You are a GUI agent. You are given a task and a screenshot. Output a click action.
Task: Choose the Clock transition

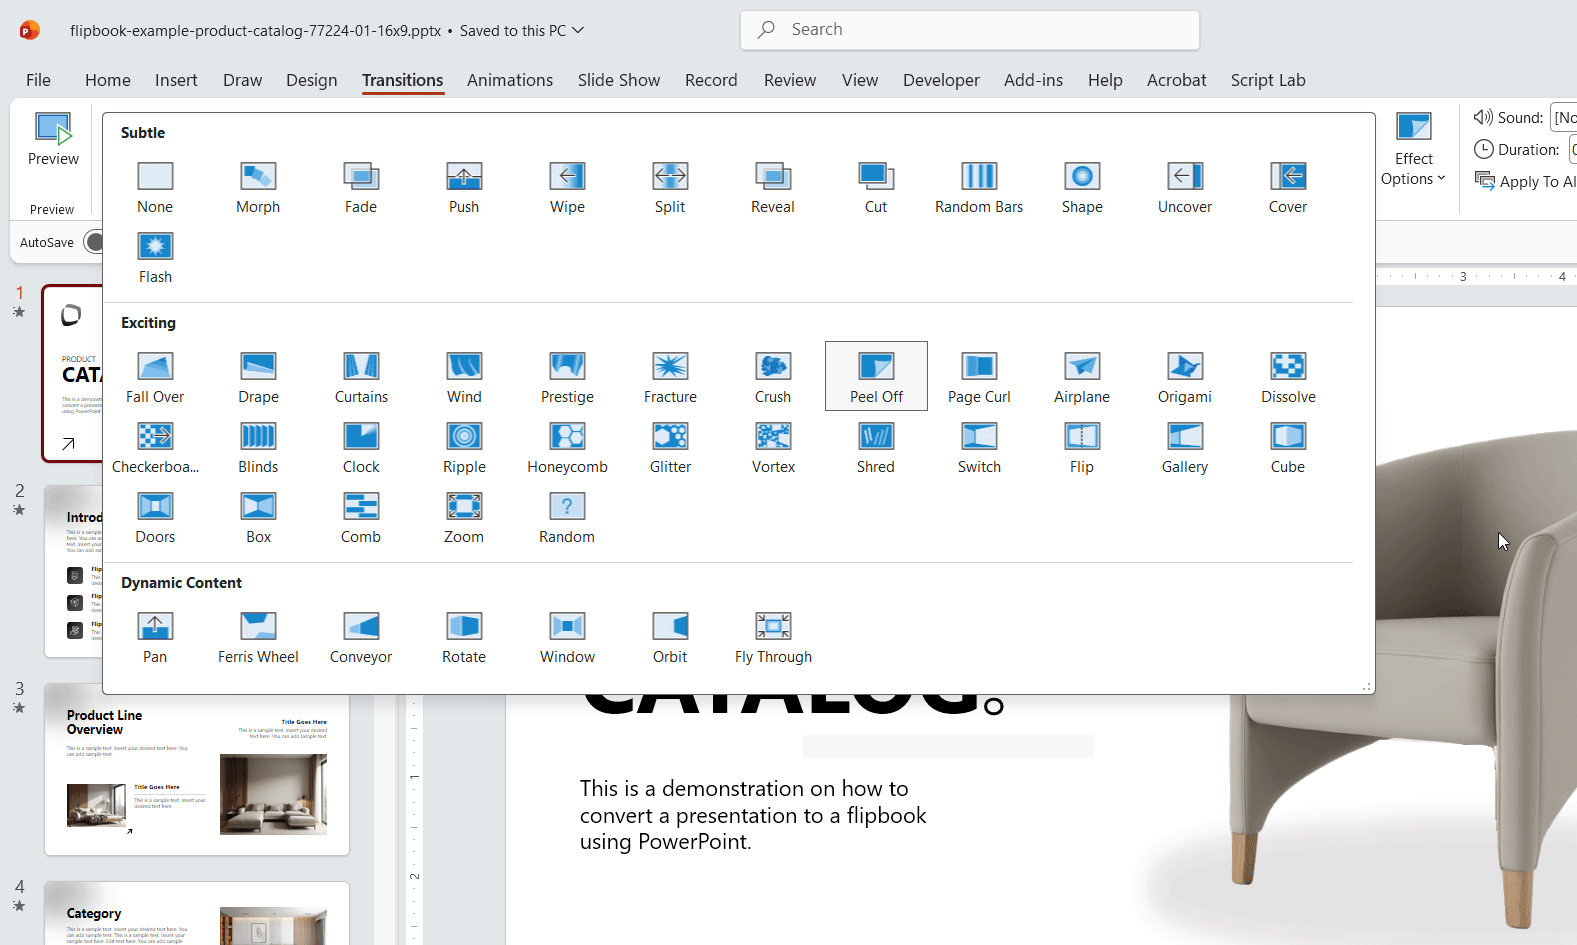coord(361,447)
